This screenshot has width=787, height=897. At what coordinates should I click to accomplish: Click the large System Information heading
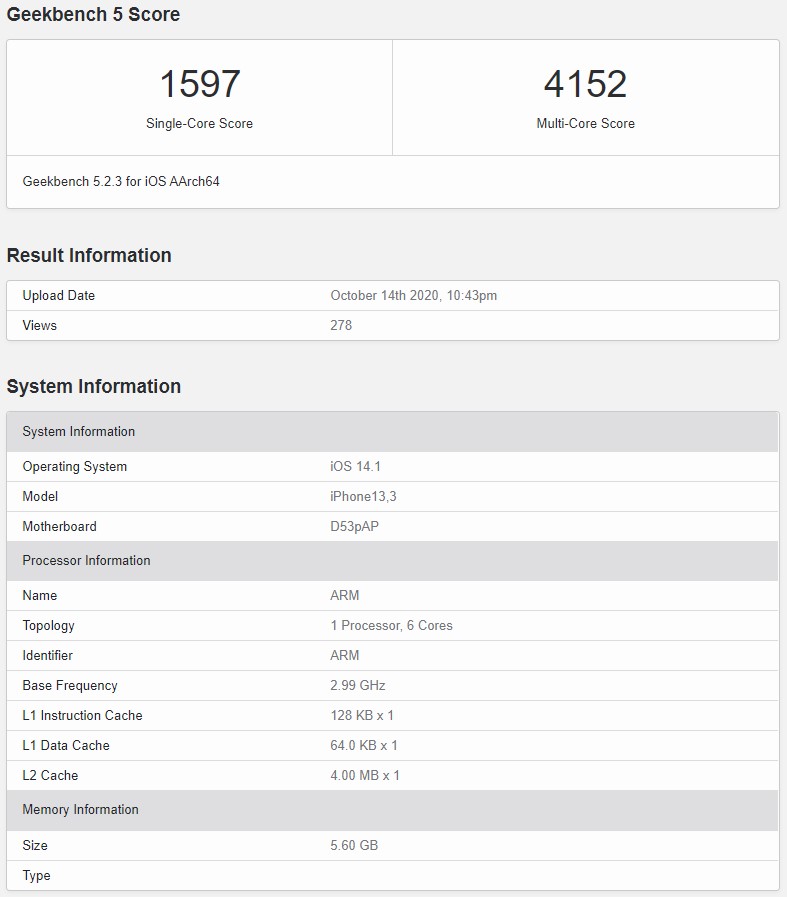pyautogui.click(x=93, y=386)
